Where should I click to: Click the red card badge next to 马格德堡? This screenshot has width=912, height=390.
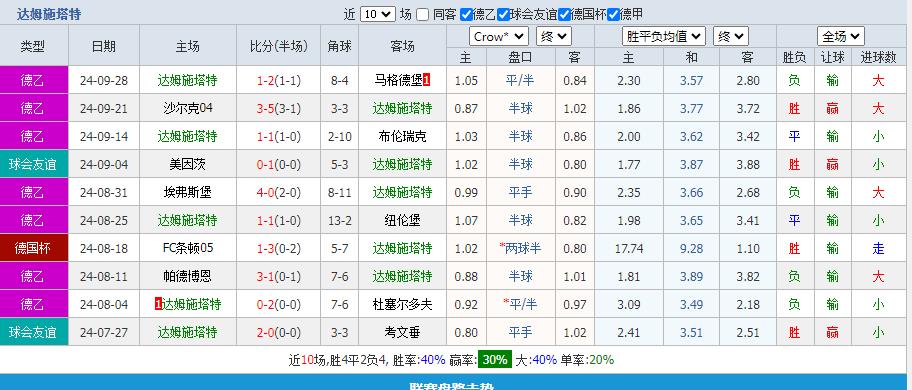coord(426,80)
